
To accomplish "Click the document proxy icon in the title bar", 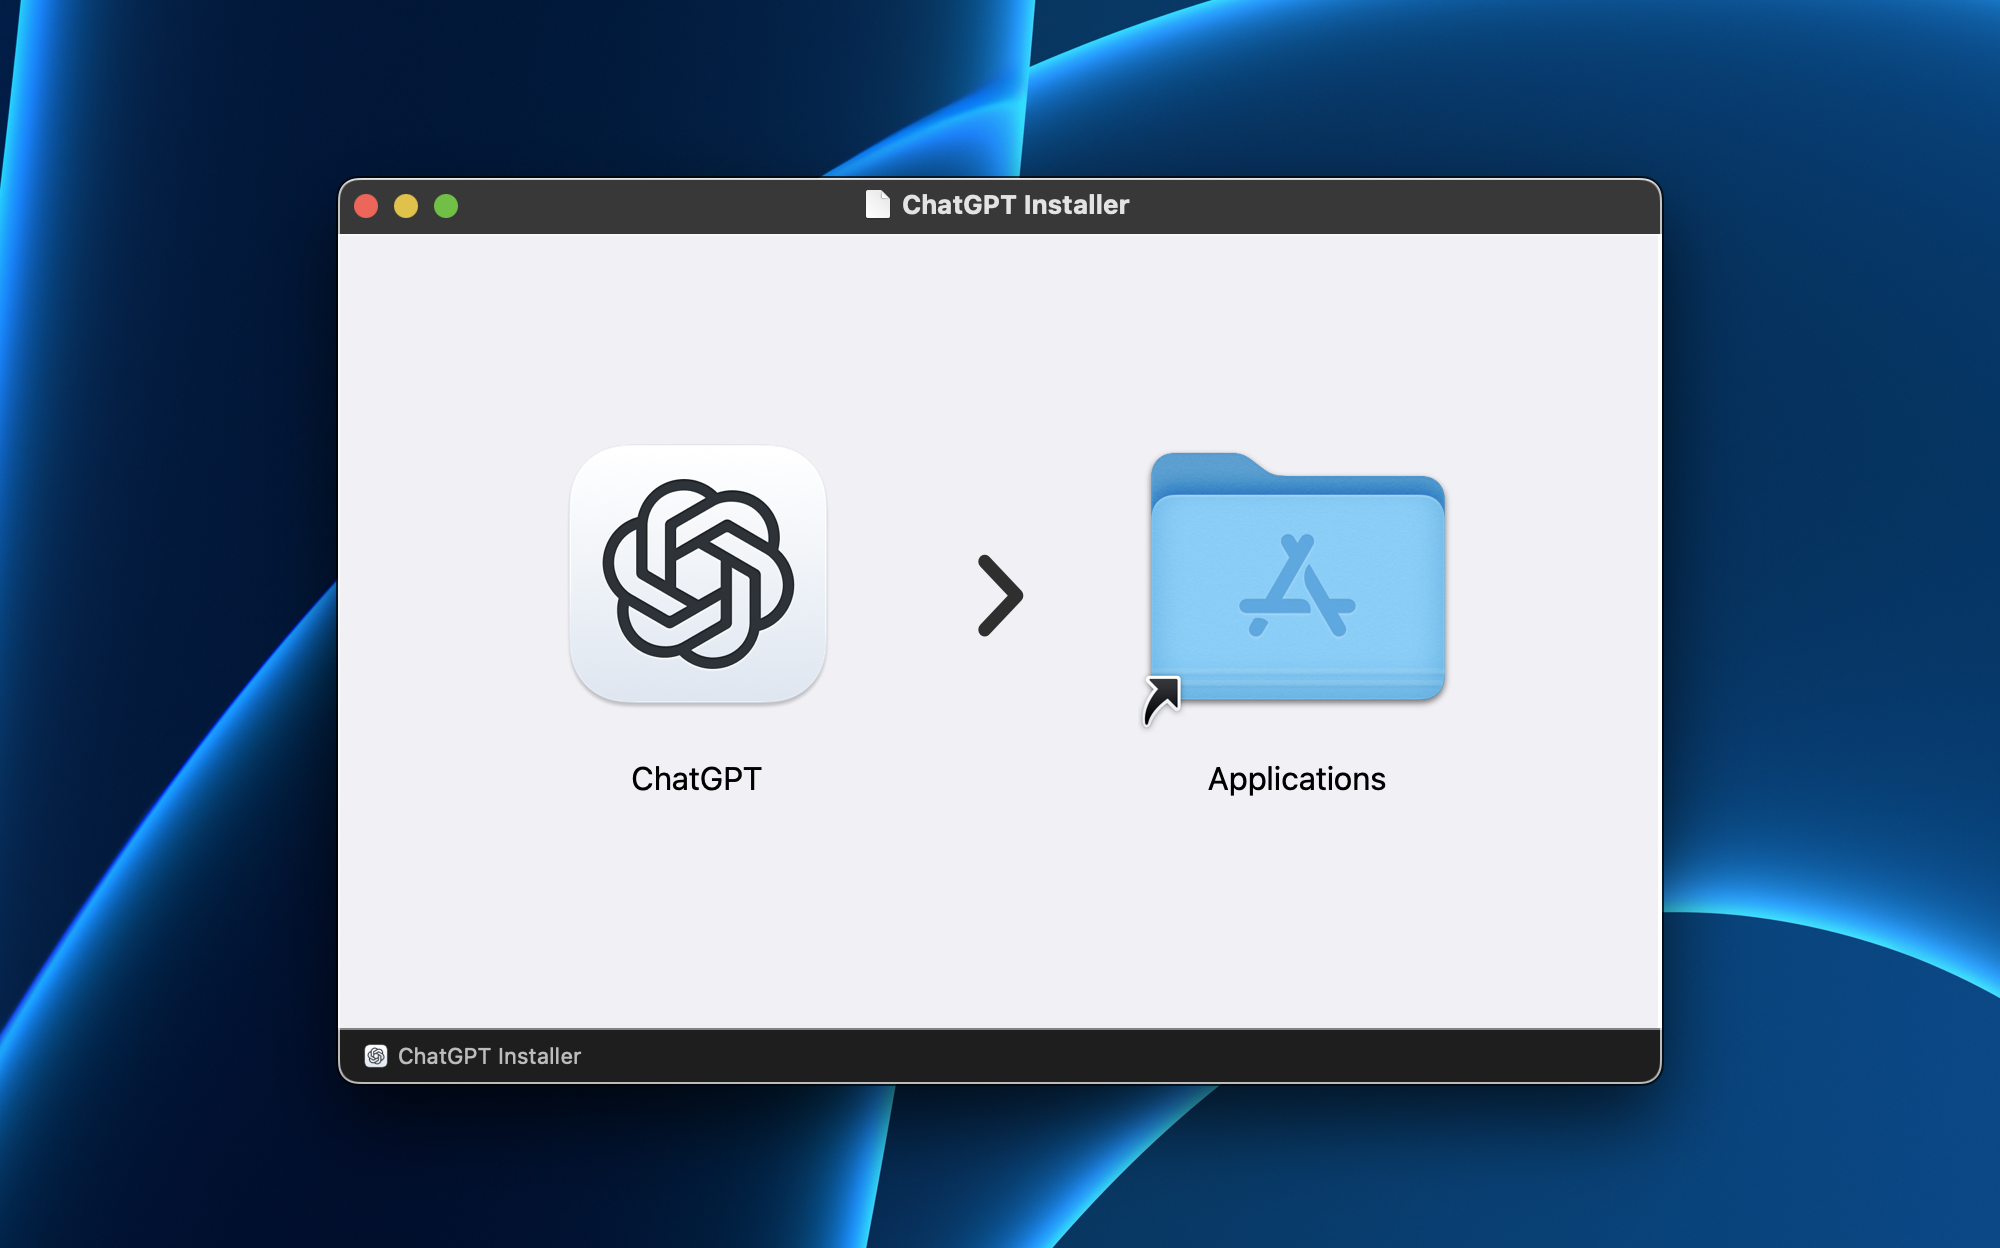I will (877, 205).
